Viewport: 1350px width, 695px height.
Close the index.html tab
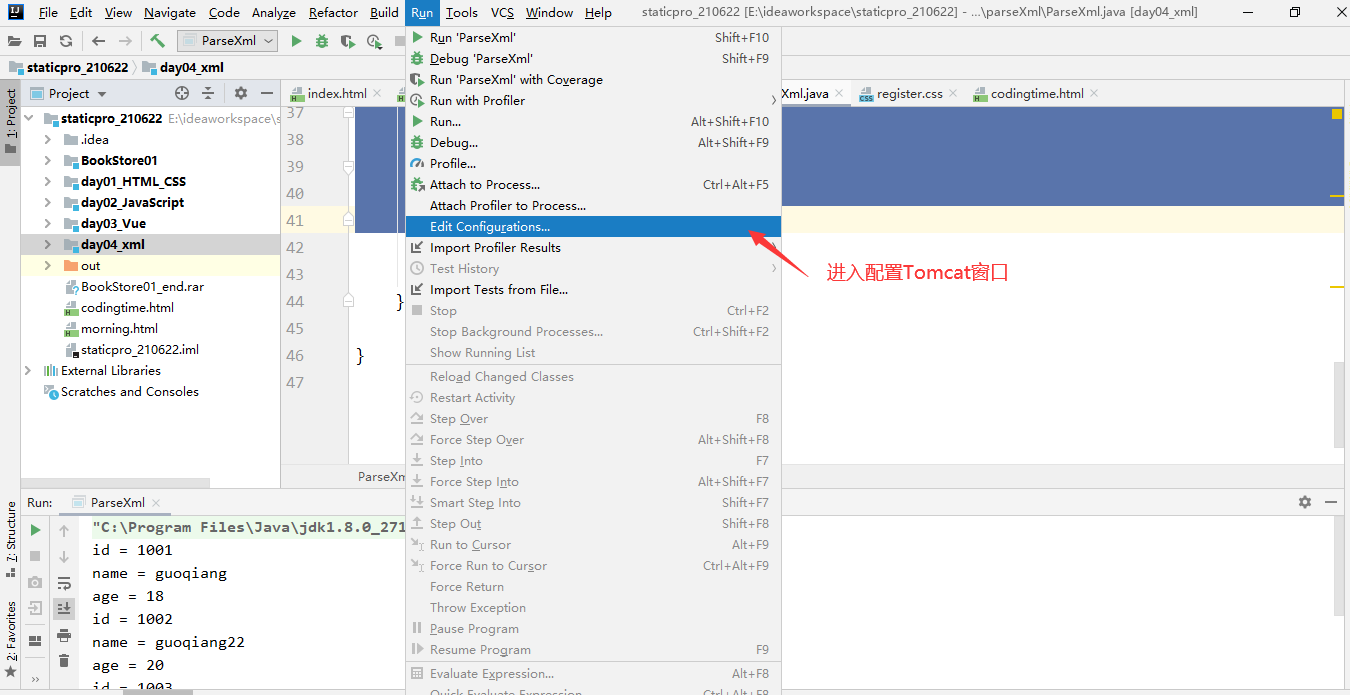(x=377, y=93)
